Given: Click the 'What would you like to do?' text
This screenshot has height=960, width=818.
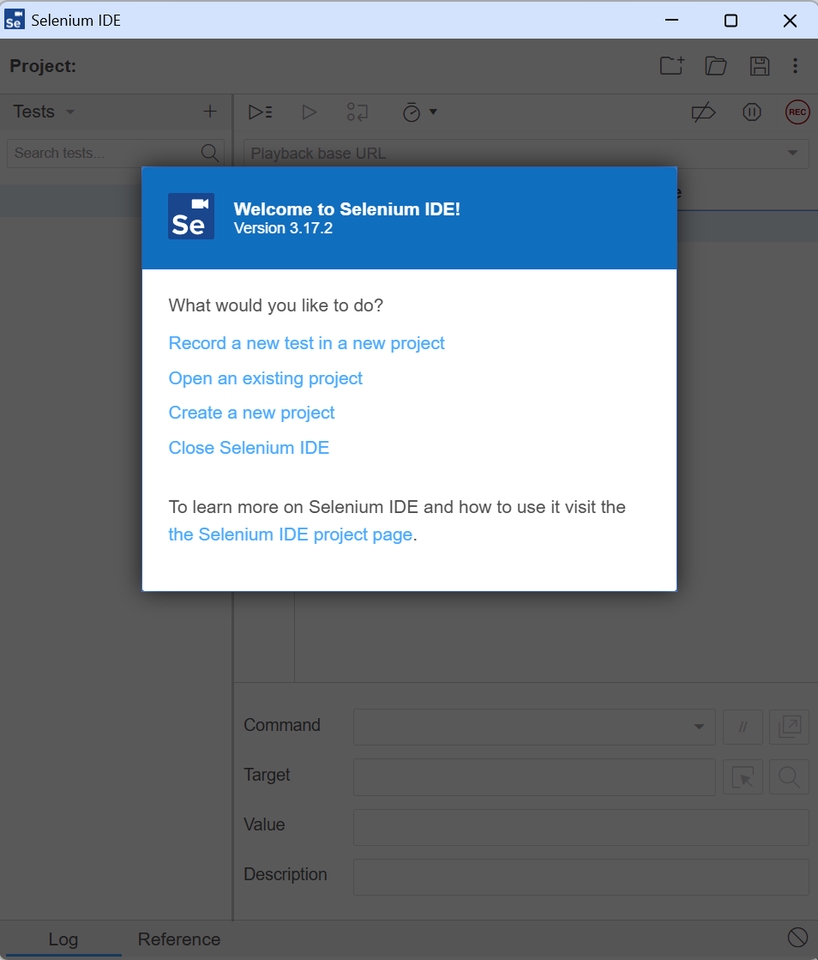Looking at the screenshot, I should point(276,305).
